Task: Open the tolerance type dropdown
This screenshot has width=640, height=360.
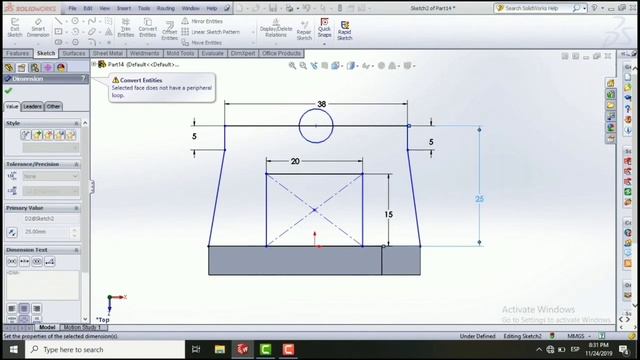Action: click(x=50, y=176)
